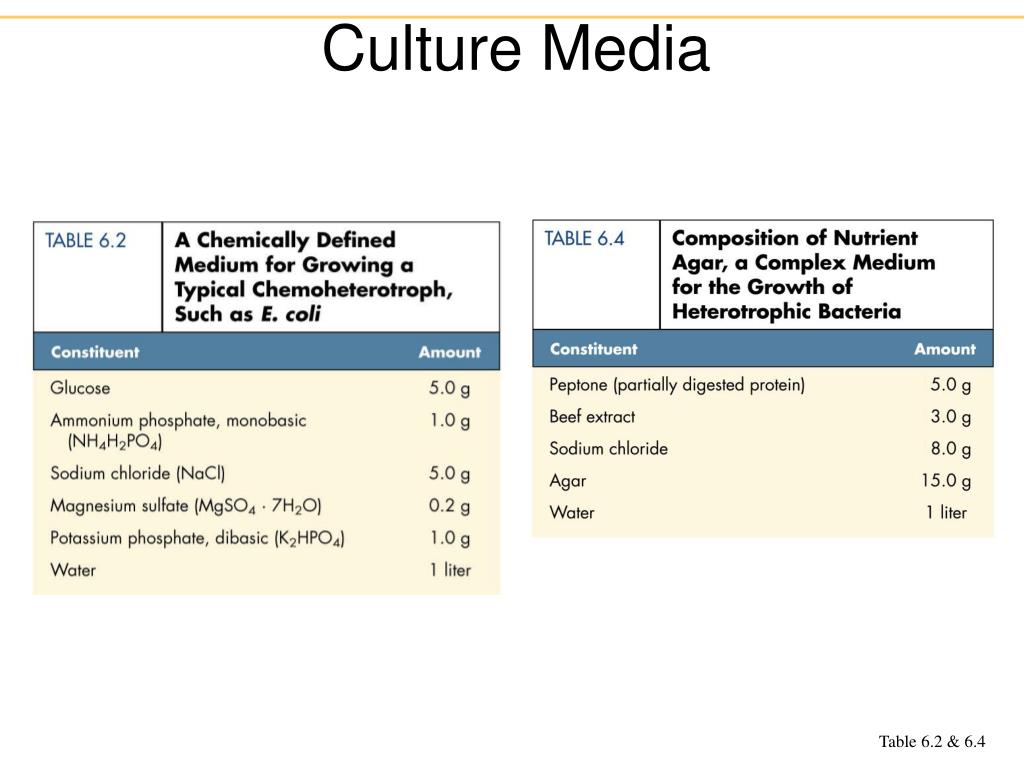Select 1 liter amount in Table 6.4
This screenshot has width=1024, height=768.
[x=946, y=513]
